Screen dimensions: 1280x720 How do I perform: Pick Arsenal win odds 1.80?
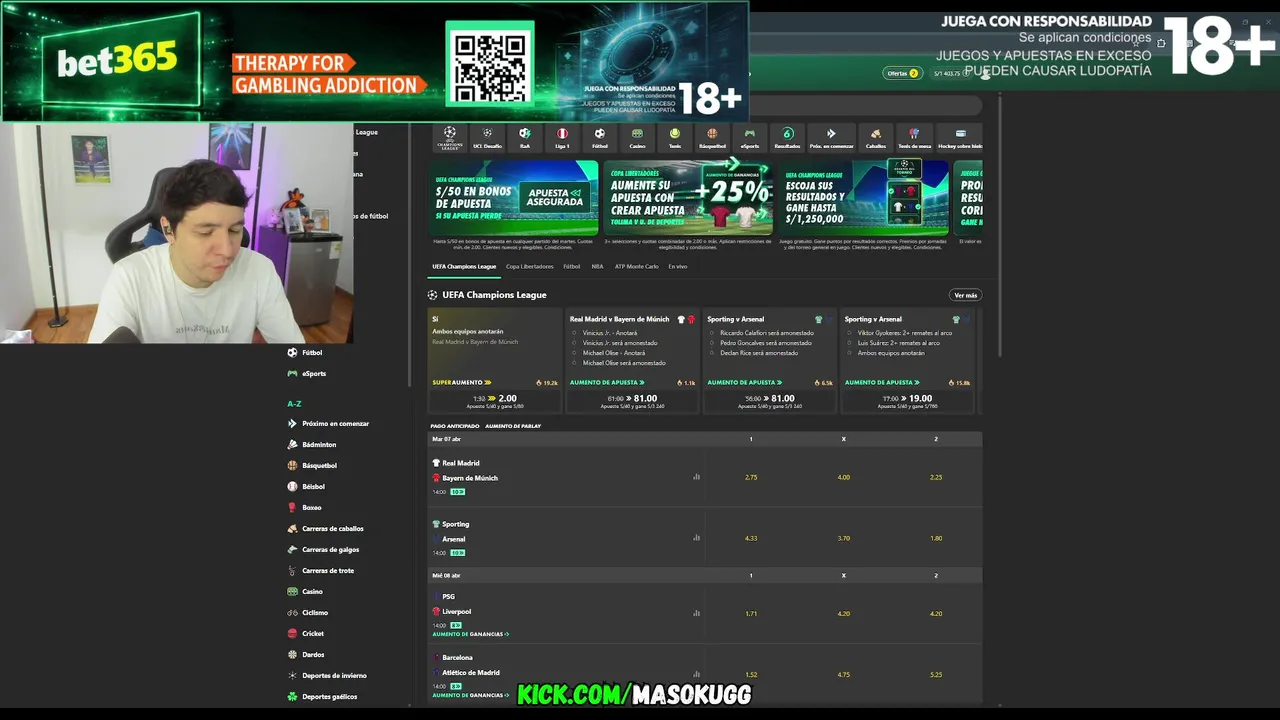936,538
